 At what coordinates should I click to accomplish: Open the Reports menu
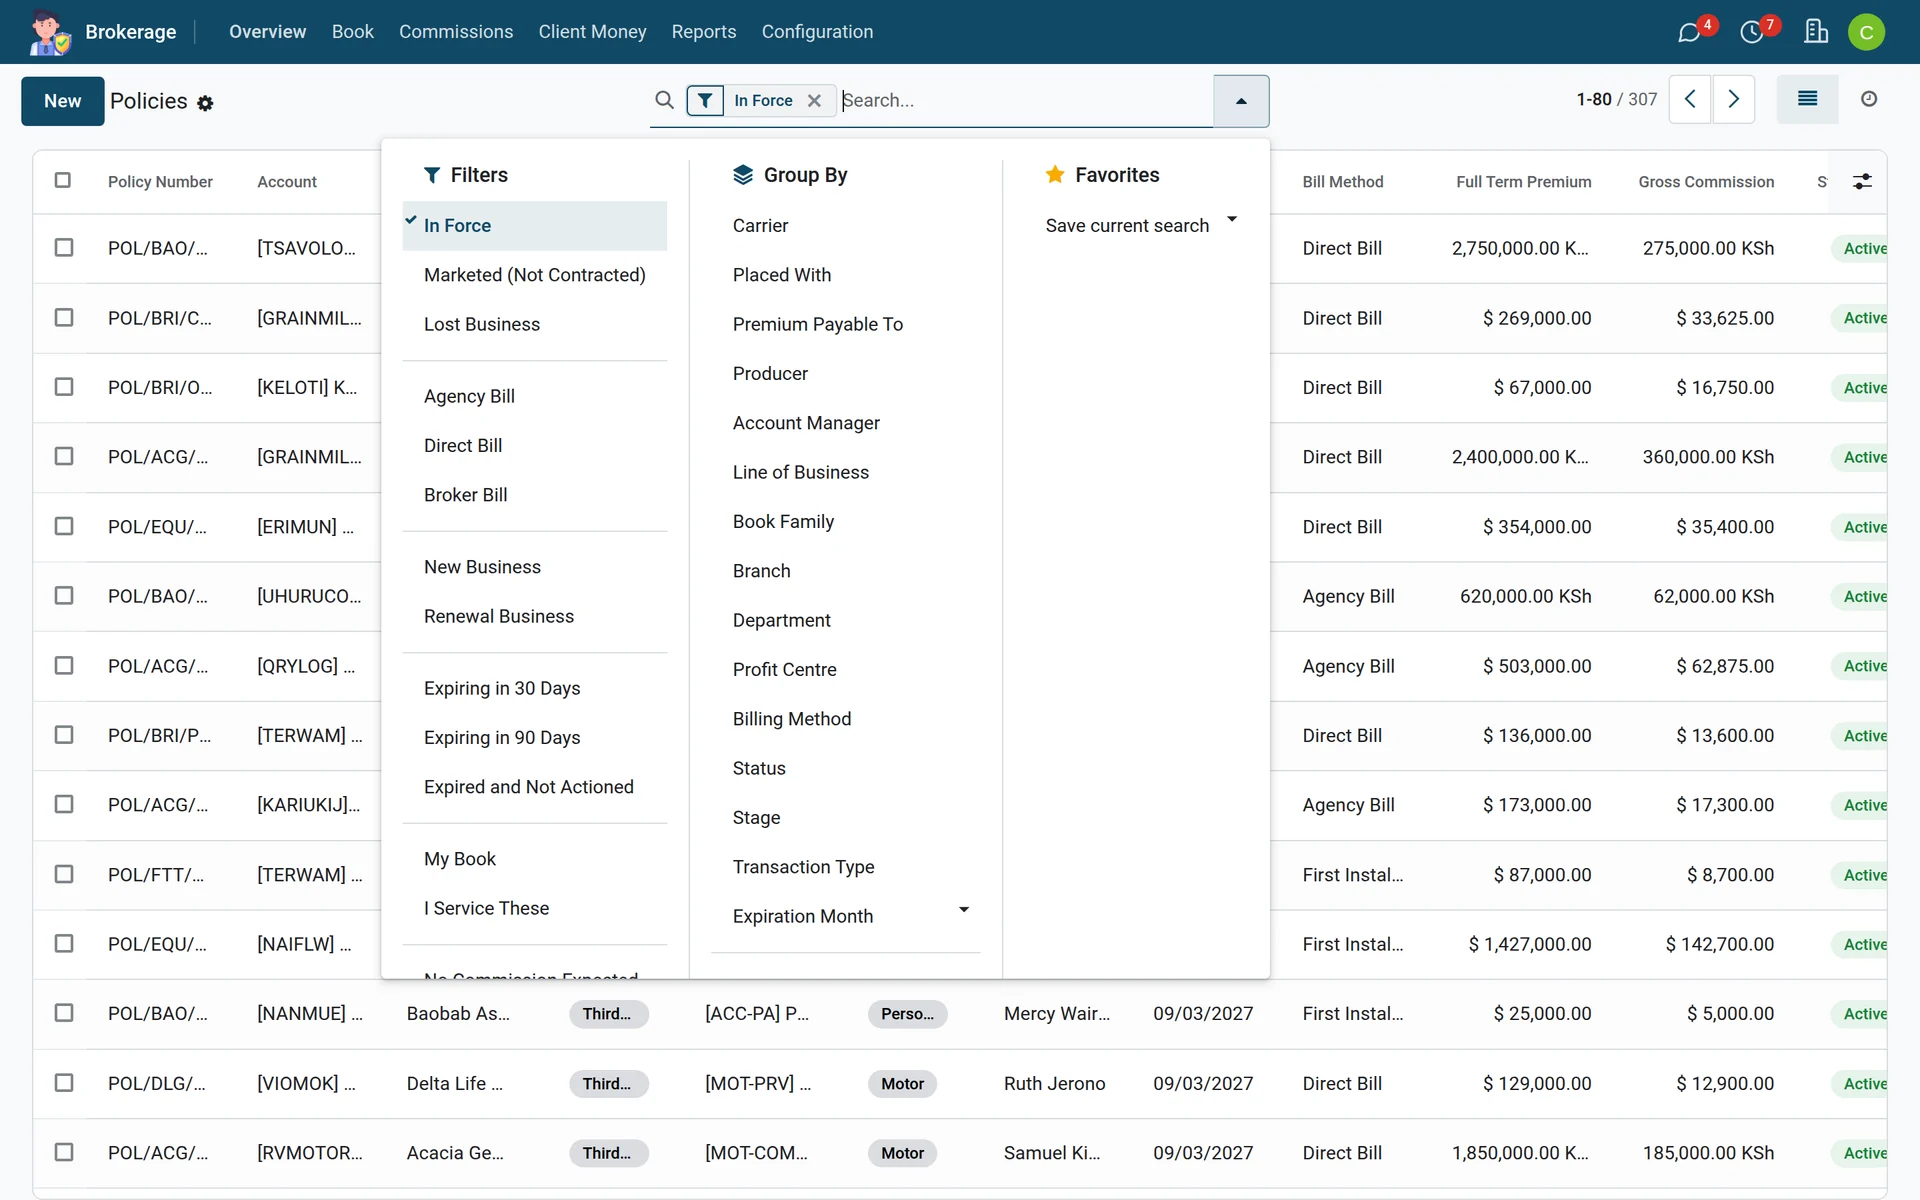click(x=704, y=32)
